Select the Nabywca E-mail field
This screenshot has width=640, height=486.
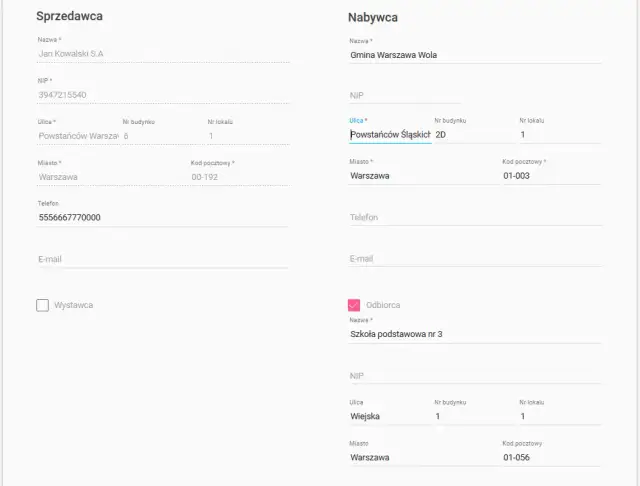click(475, 258)
